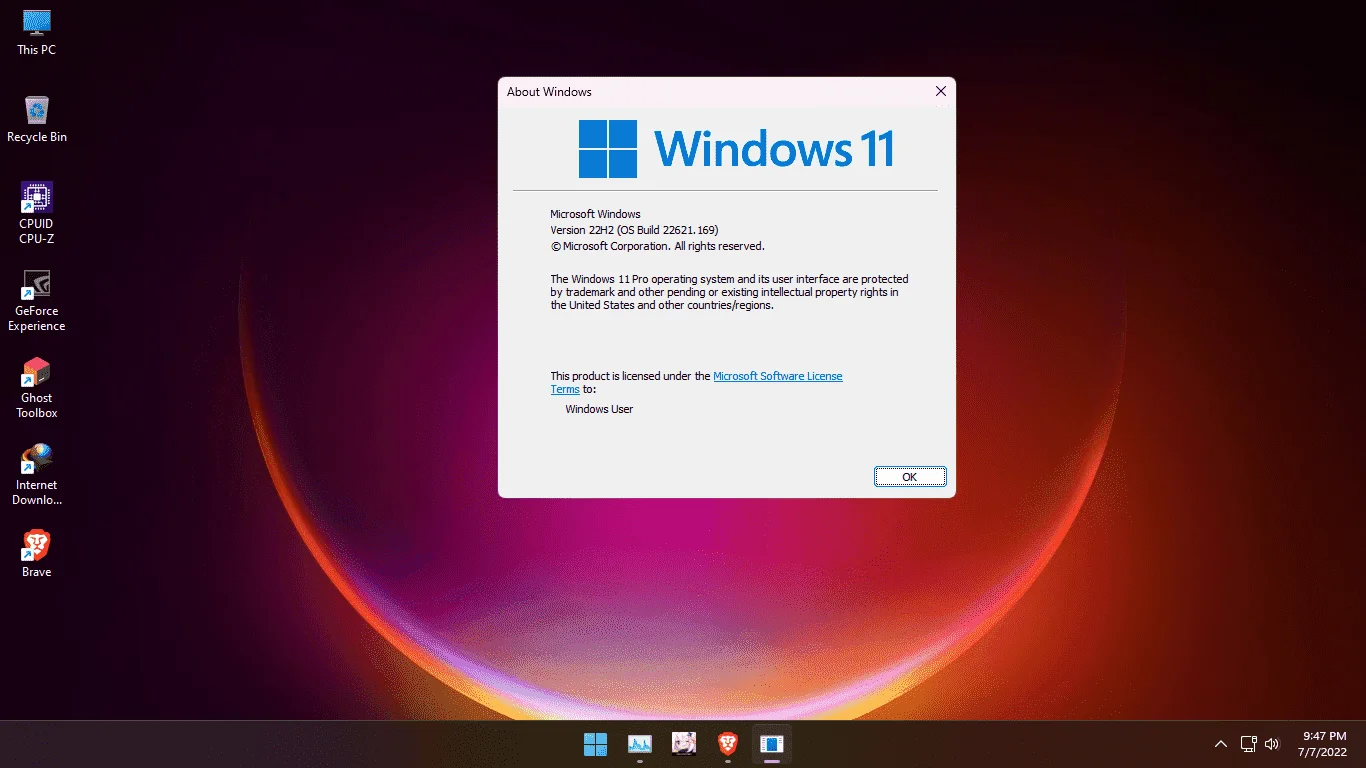Click the Windows 11 logo in the dialog

736,149
